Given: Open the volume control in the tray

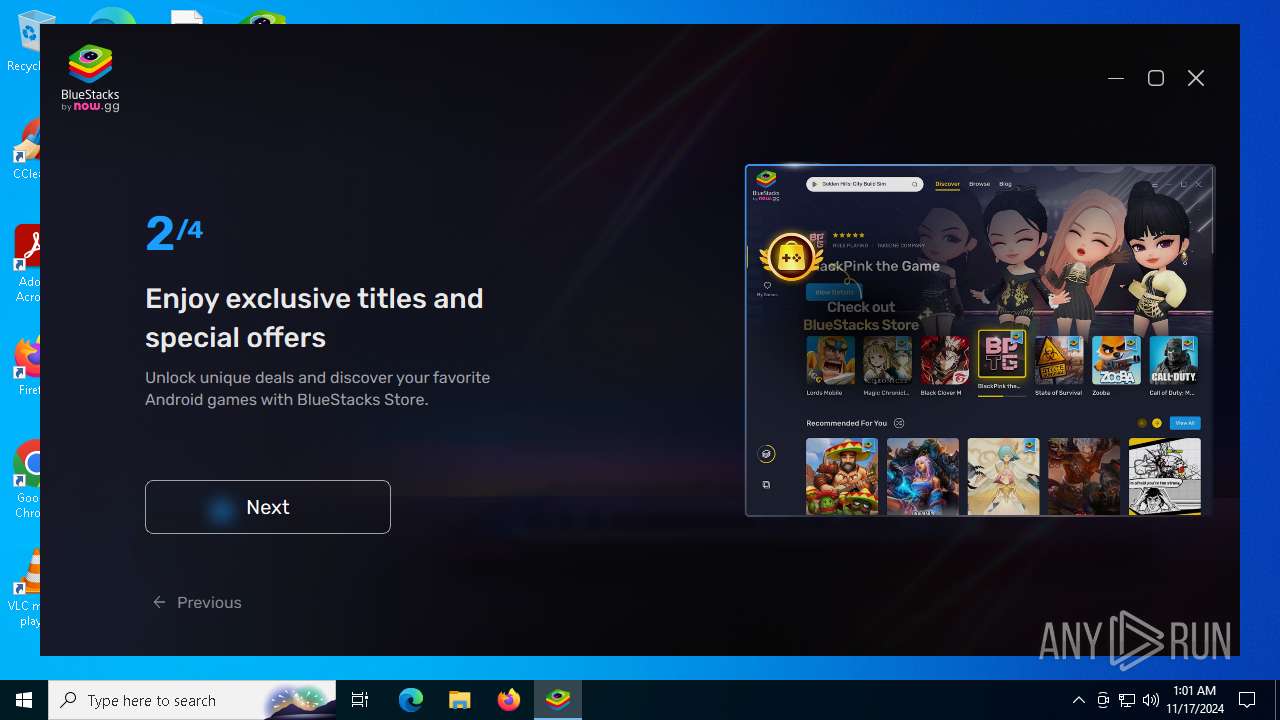Looking at the screenshot, I should click(x=1151, y=700).
